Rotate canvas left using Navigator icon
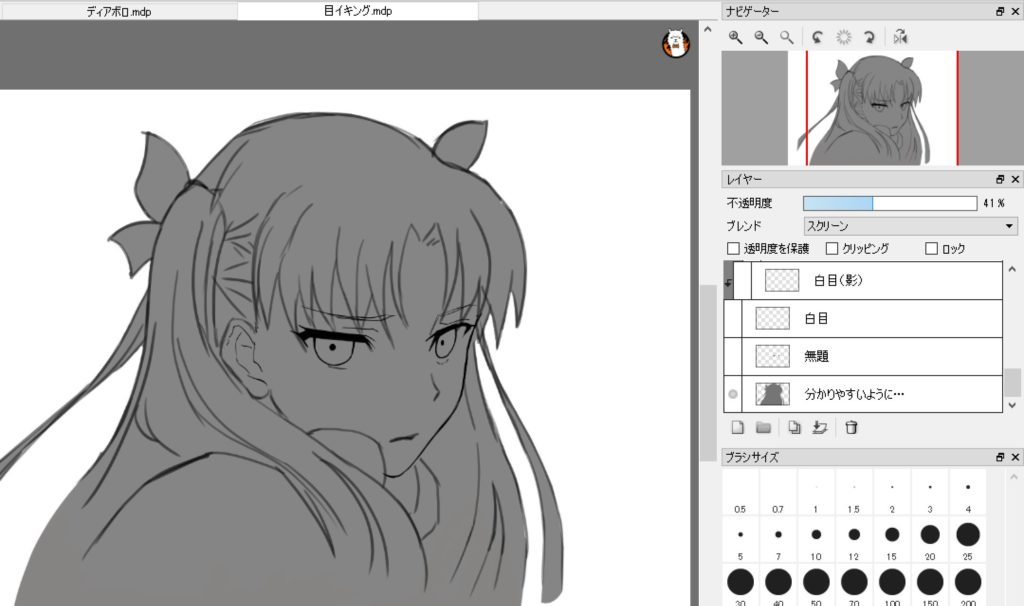The image size is (1024, 606). pyautogui.click(x=817, y=37)
